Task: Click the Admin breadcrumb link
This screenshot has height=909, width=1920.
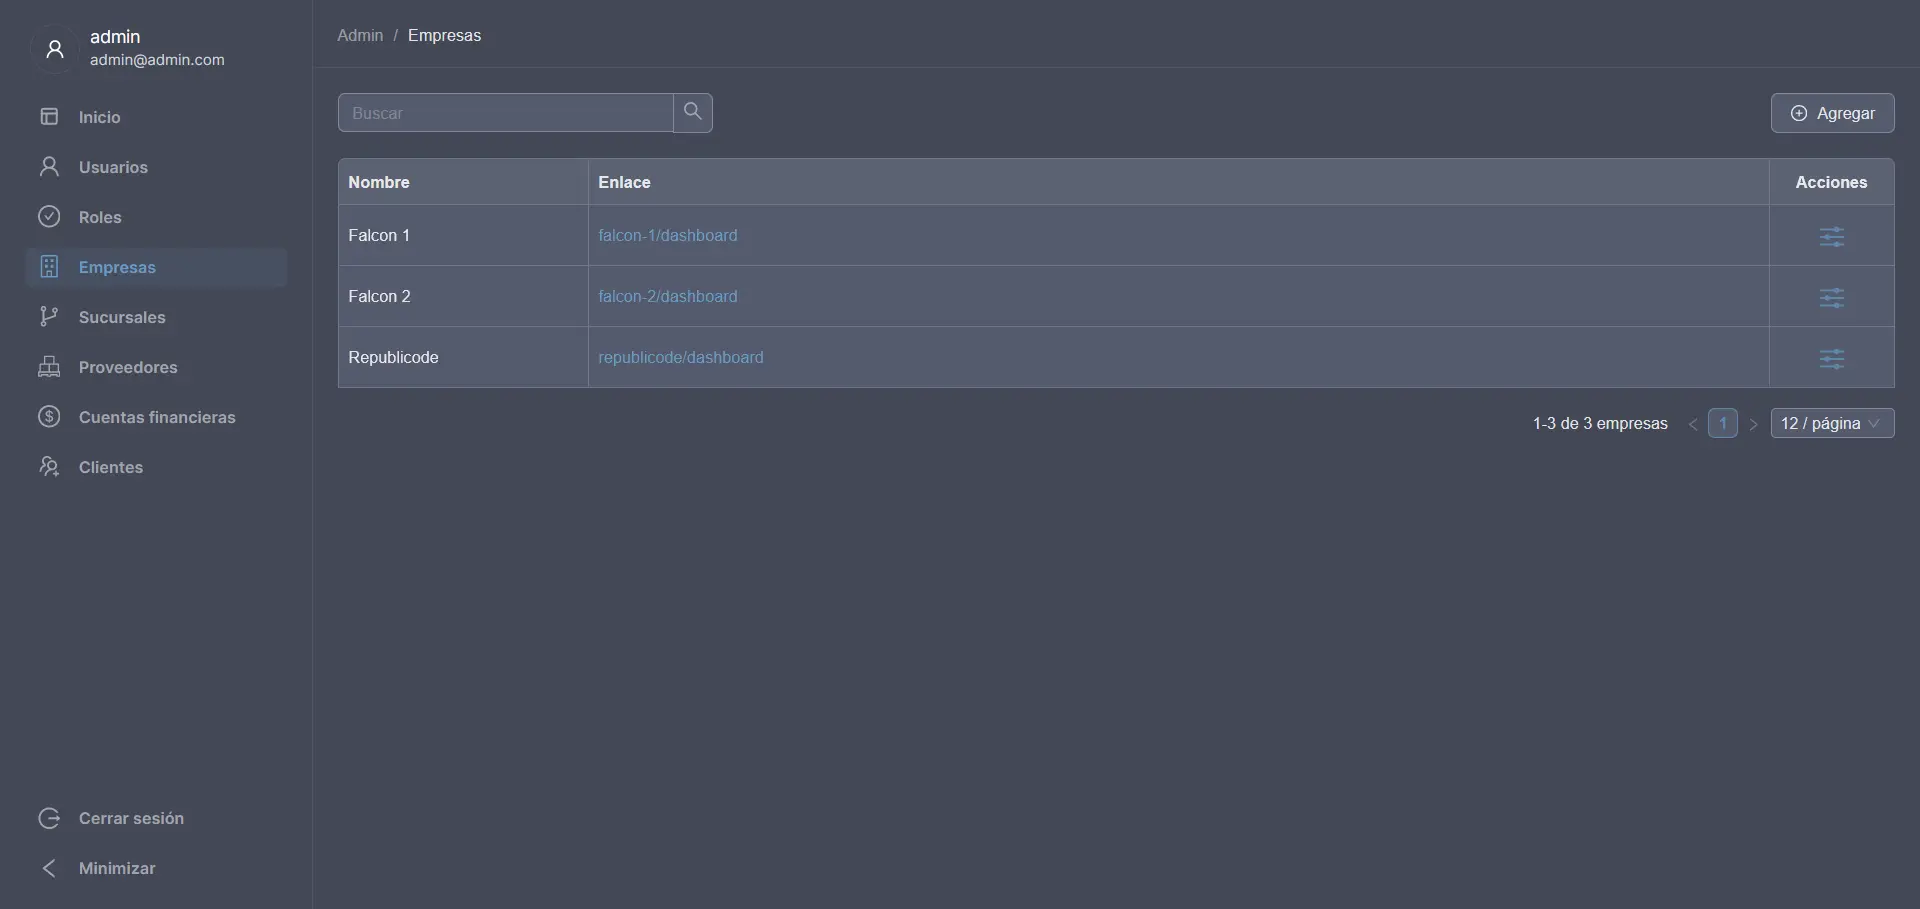Action: [360, 35]
